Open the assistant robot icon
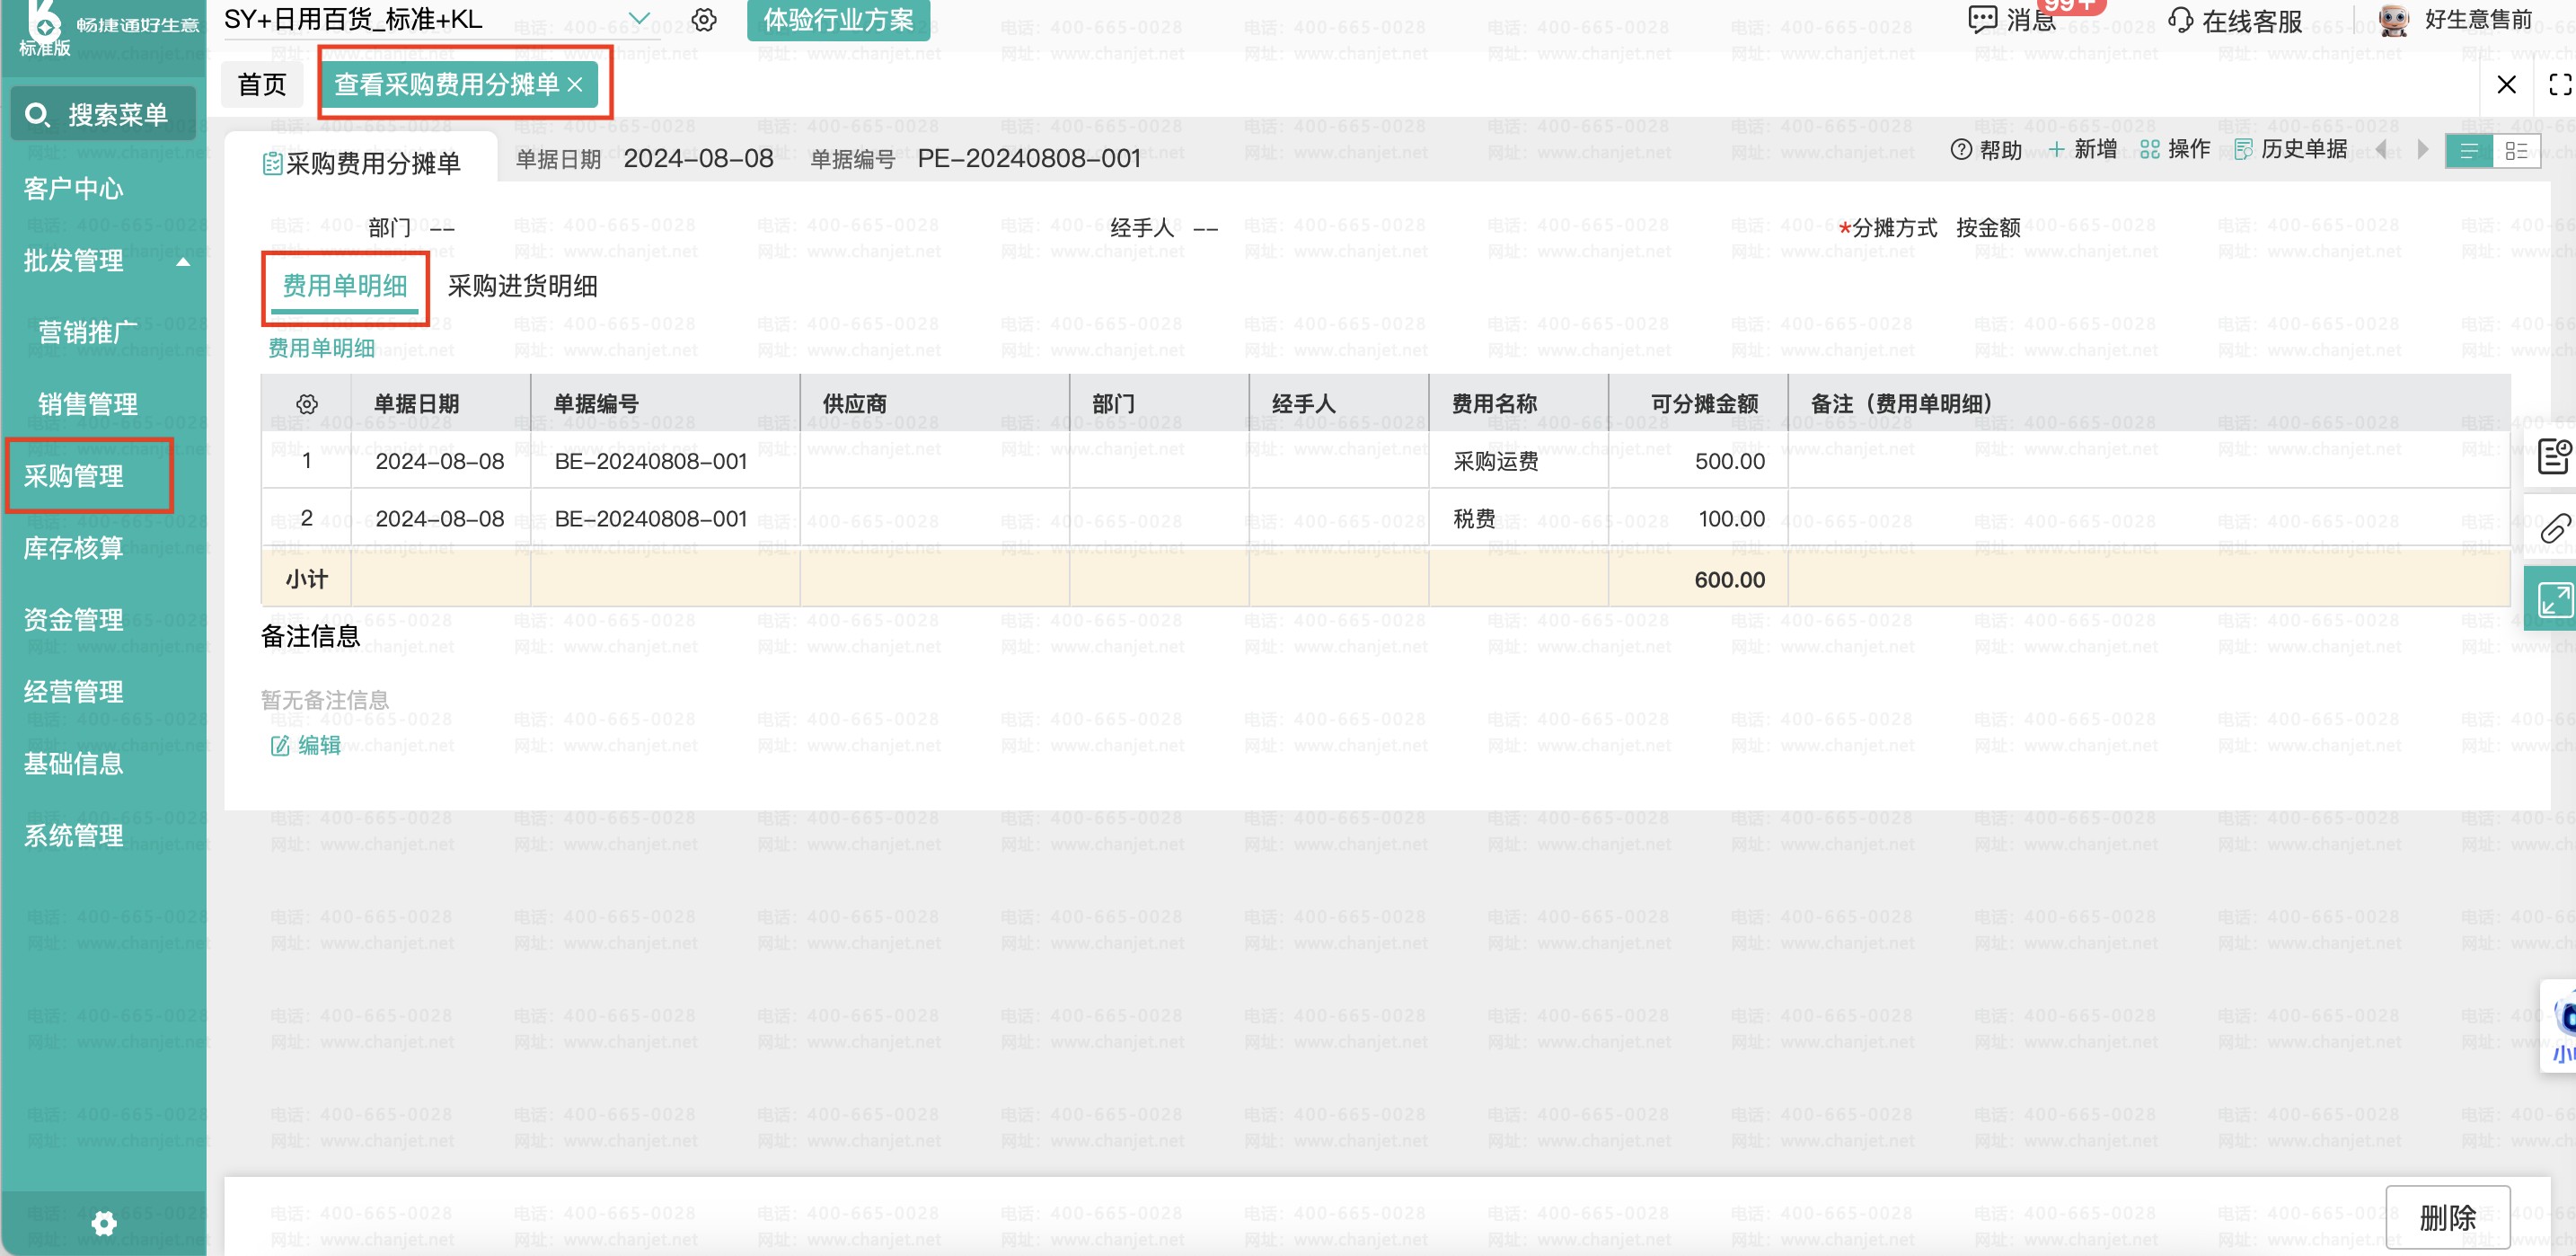 (x=2561, y=1025)
